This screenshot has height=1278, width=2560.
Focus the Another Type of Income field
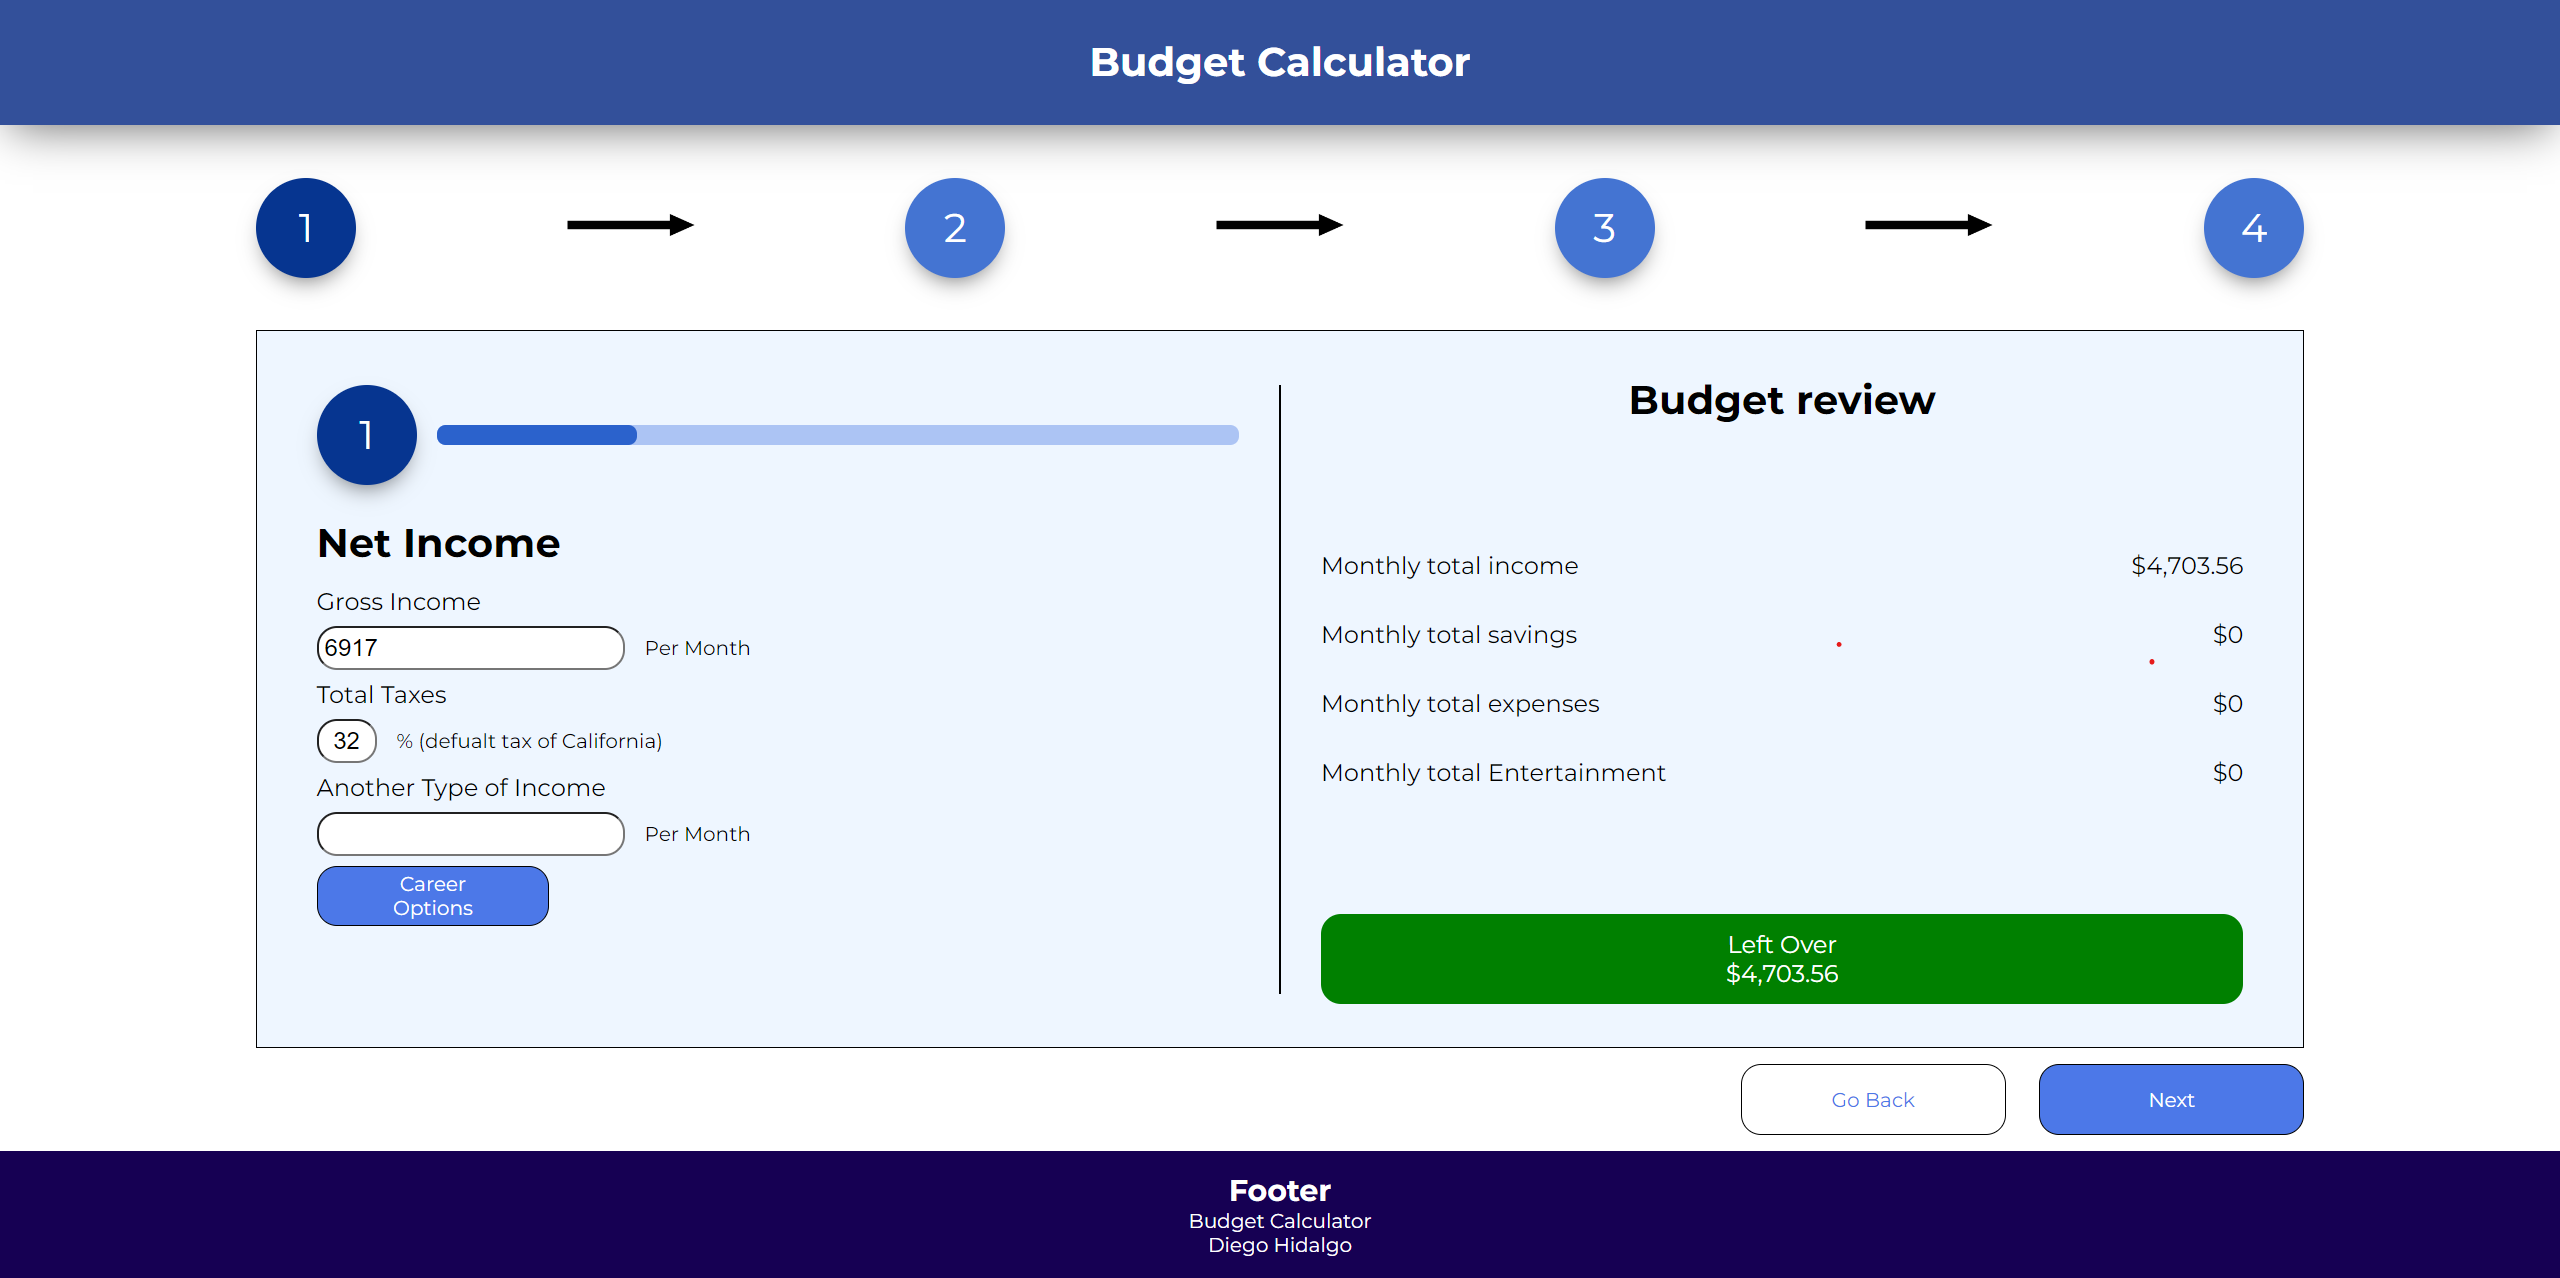point(471,834)
